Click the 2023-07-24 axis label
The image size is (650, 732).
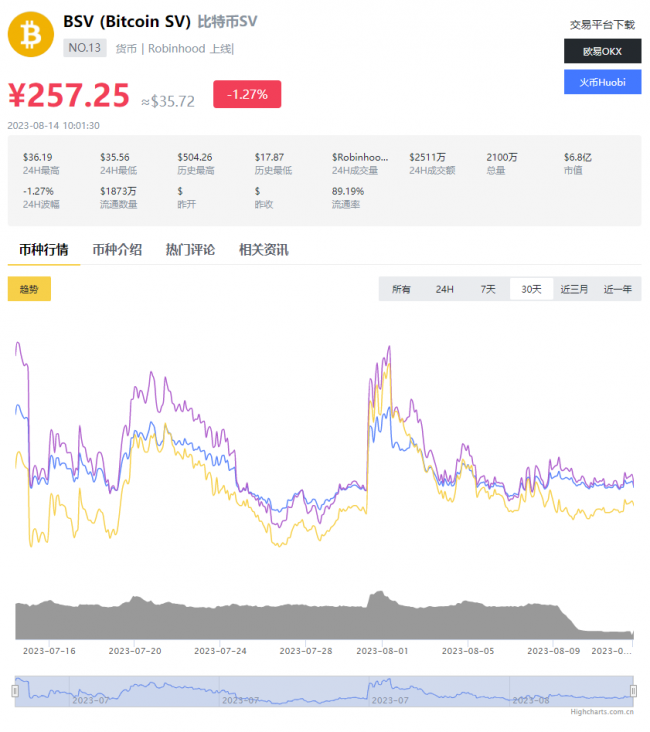point(220,651)
